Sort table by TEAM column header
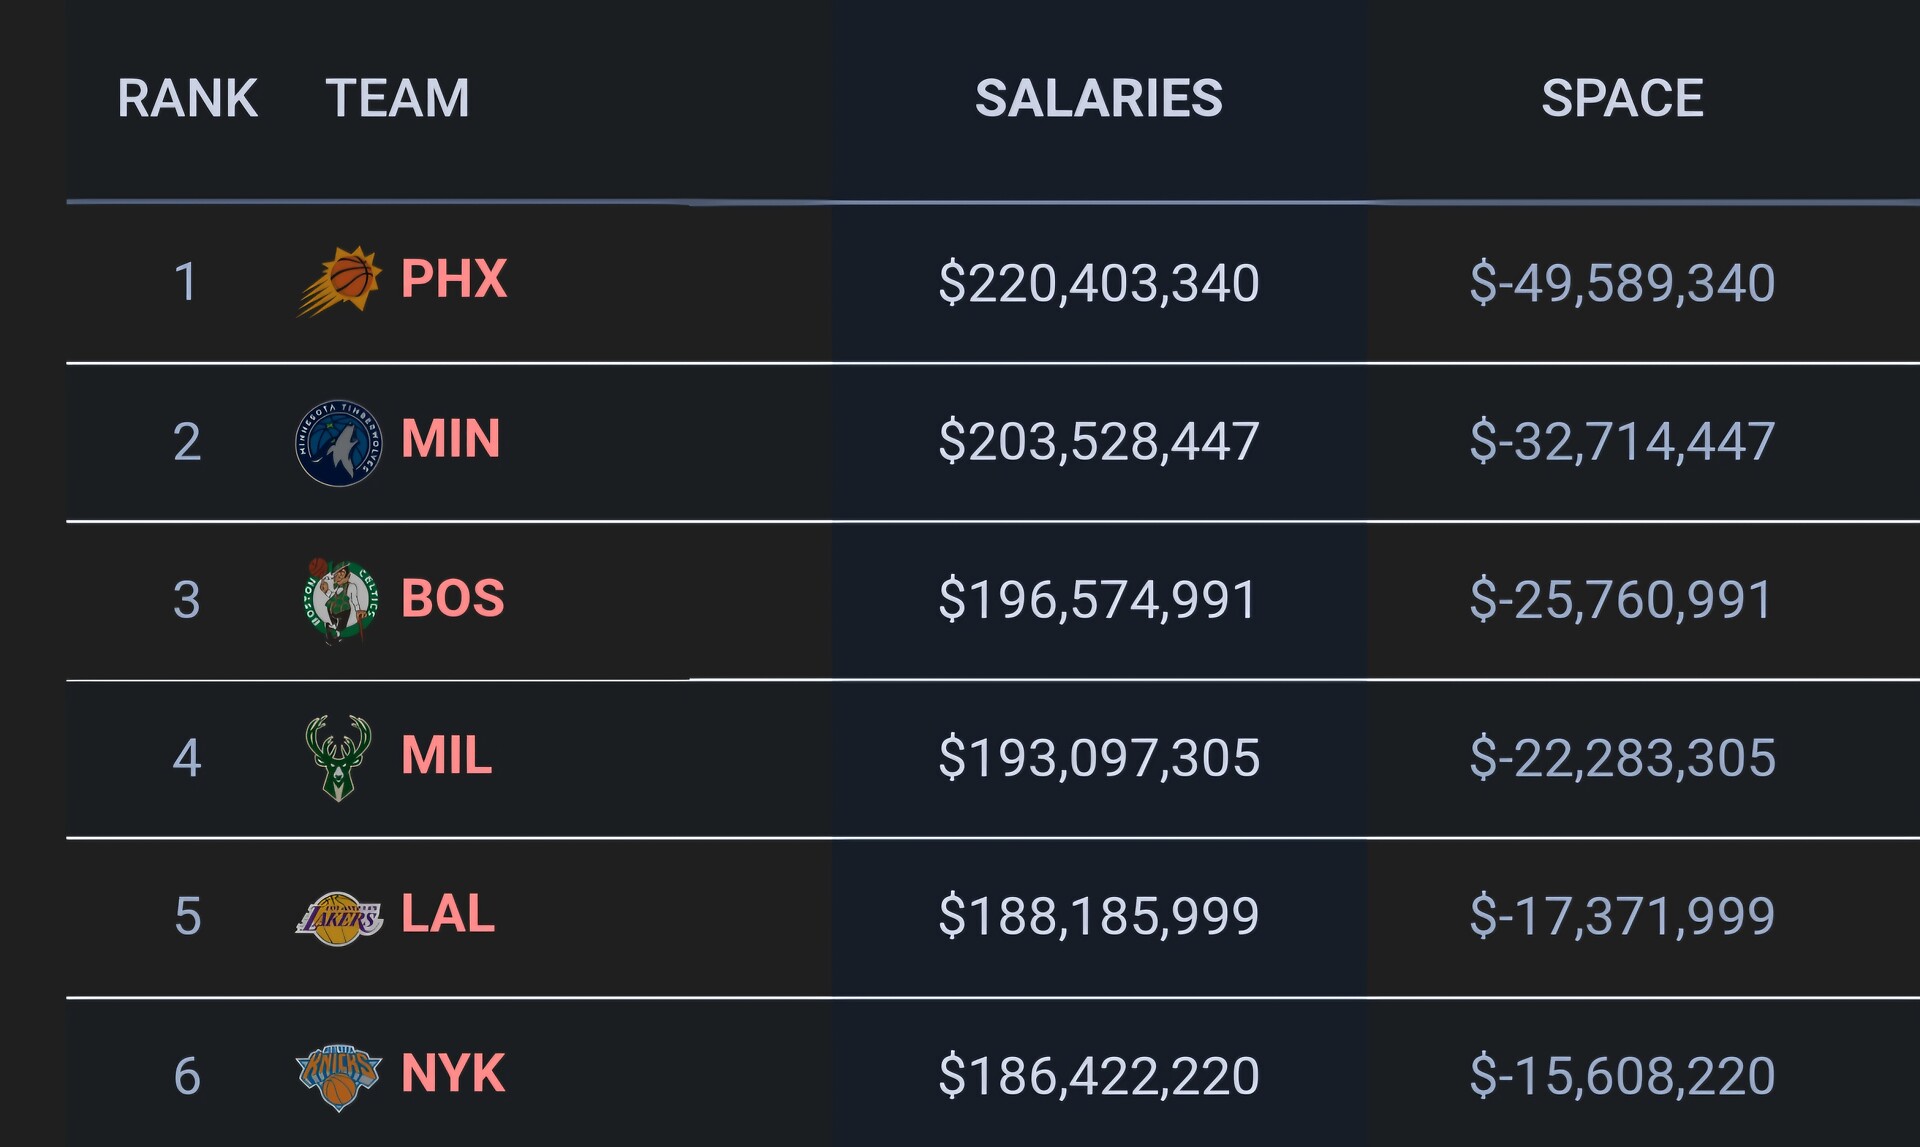The width and height of the screenshot is (1920, 1147). [397, 98]
